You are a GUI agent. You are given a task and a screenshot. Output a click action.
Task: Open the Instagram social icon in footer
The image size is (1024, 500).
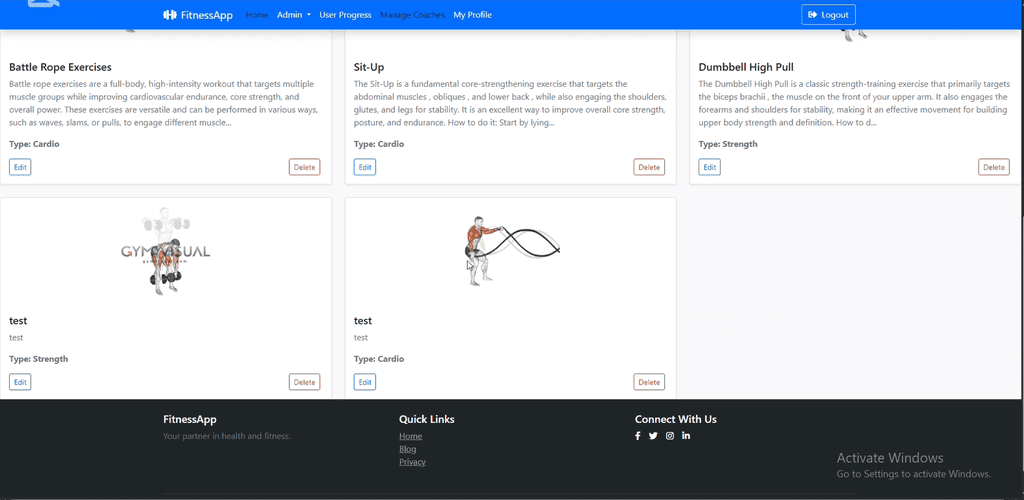[x=670, y=436]
